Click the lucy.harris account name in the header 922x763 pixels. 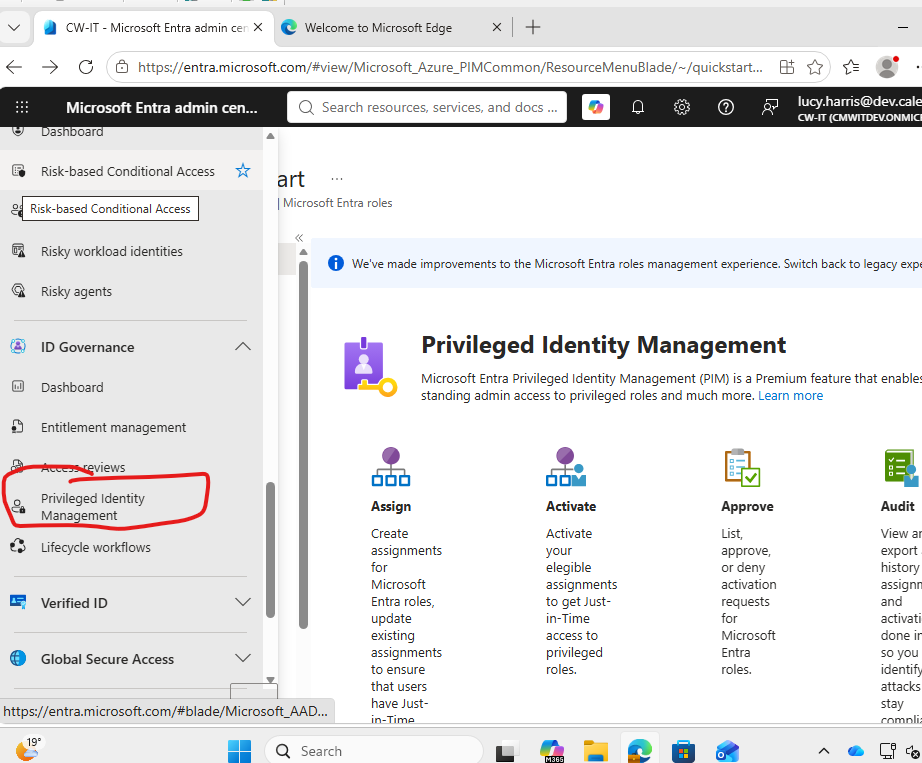click(858, 101)
